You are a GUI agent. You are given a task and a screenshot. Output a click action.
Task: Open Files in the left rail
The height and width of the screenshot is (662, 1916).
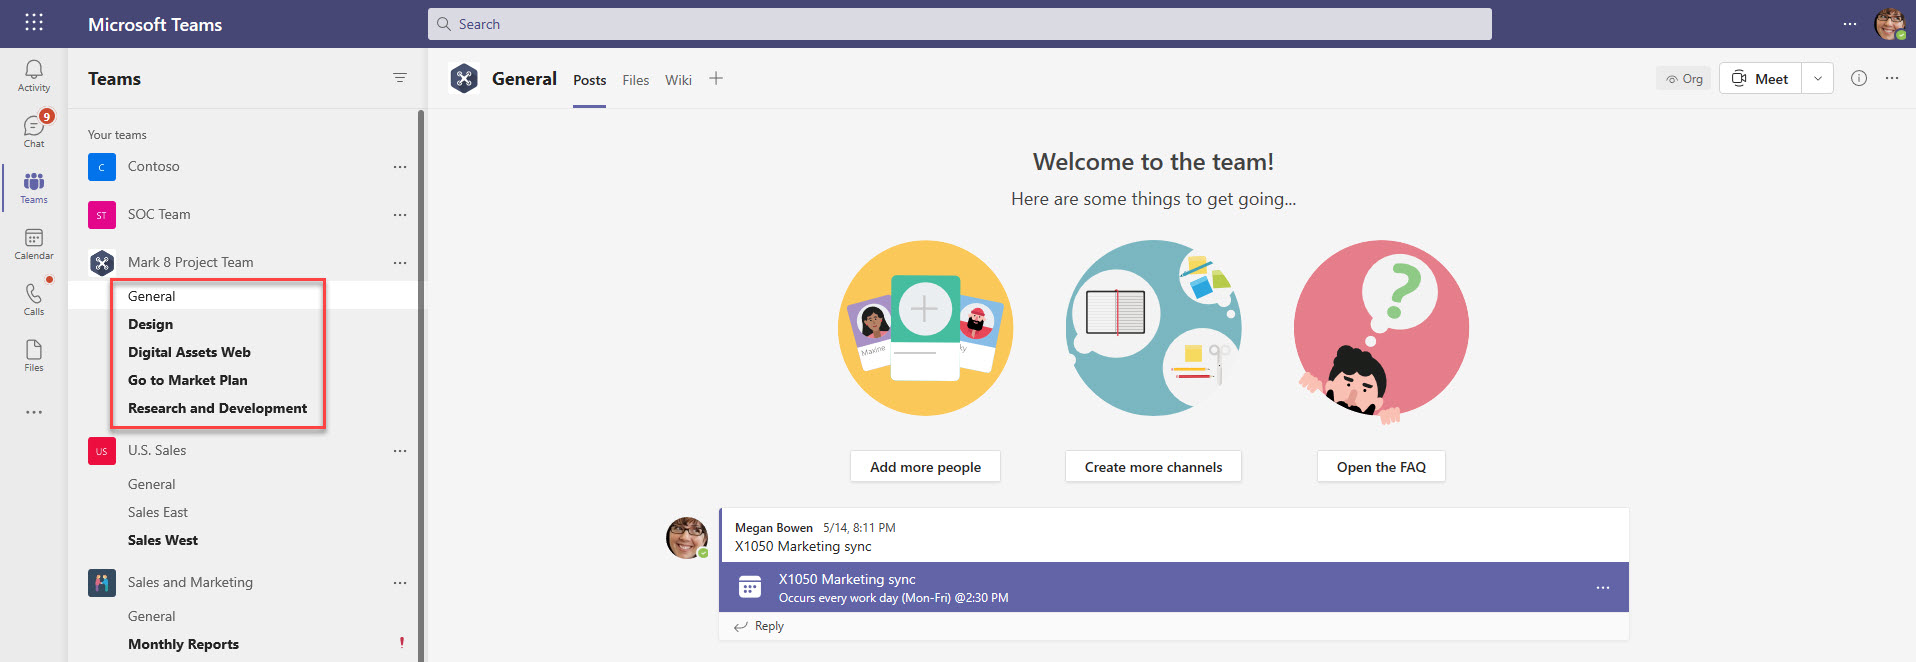tap(34, 355)
